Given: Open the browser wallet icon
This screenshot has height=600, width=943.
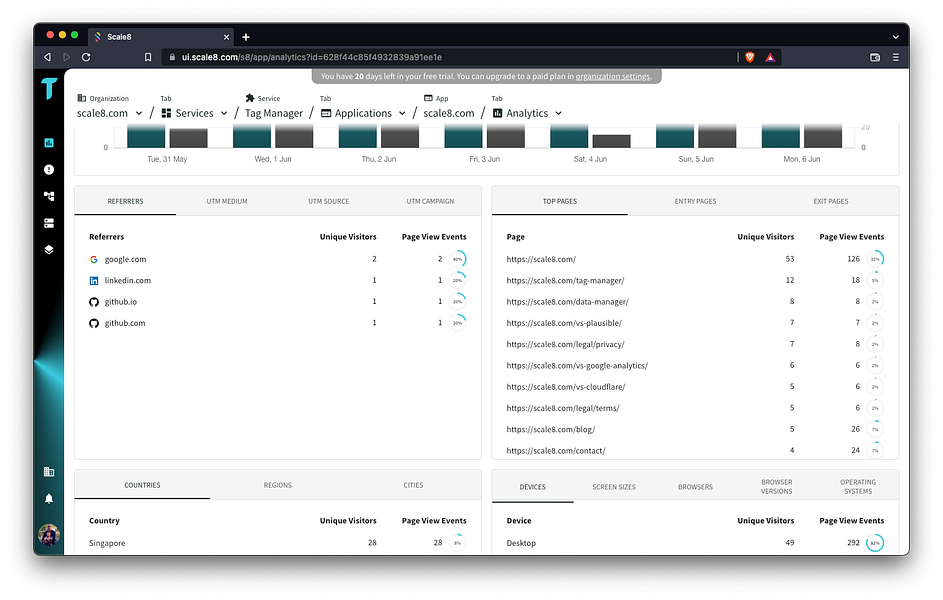Looking at the screenshot, I should [x=875, y=57].
